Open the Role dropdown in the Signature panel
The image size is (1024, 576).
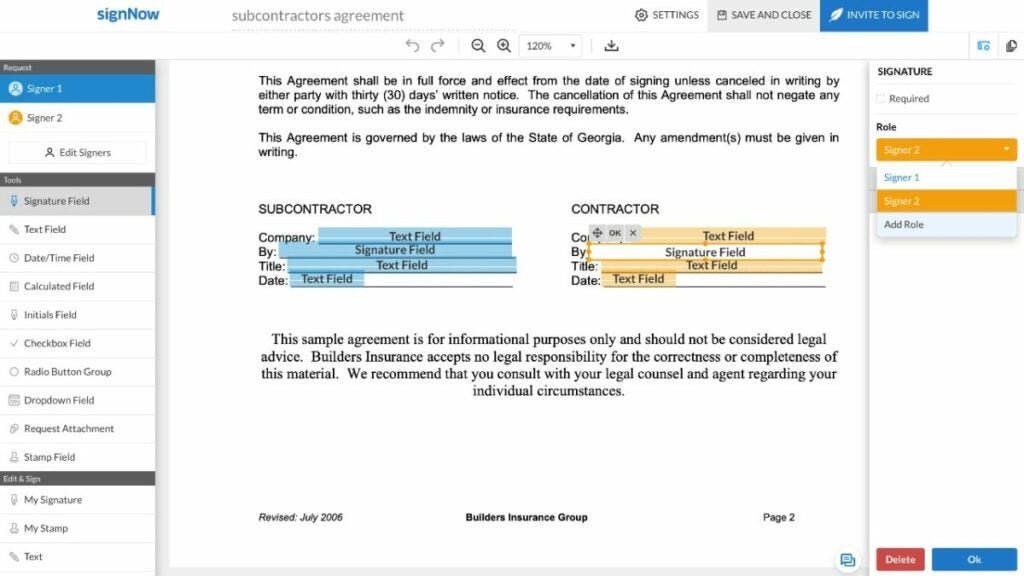[x=944, y=148]
